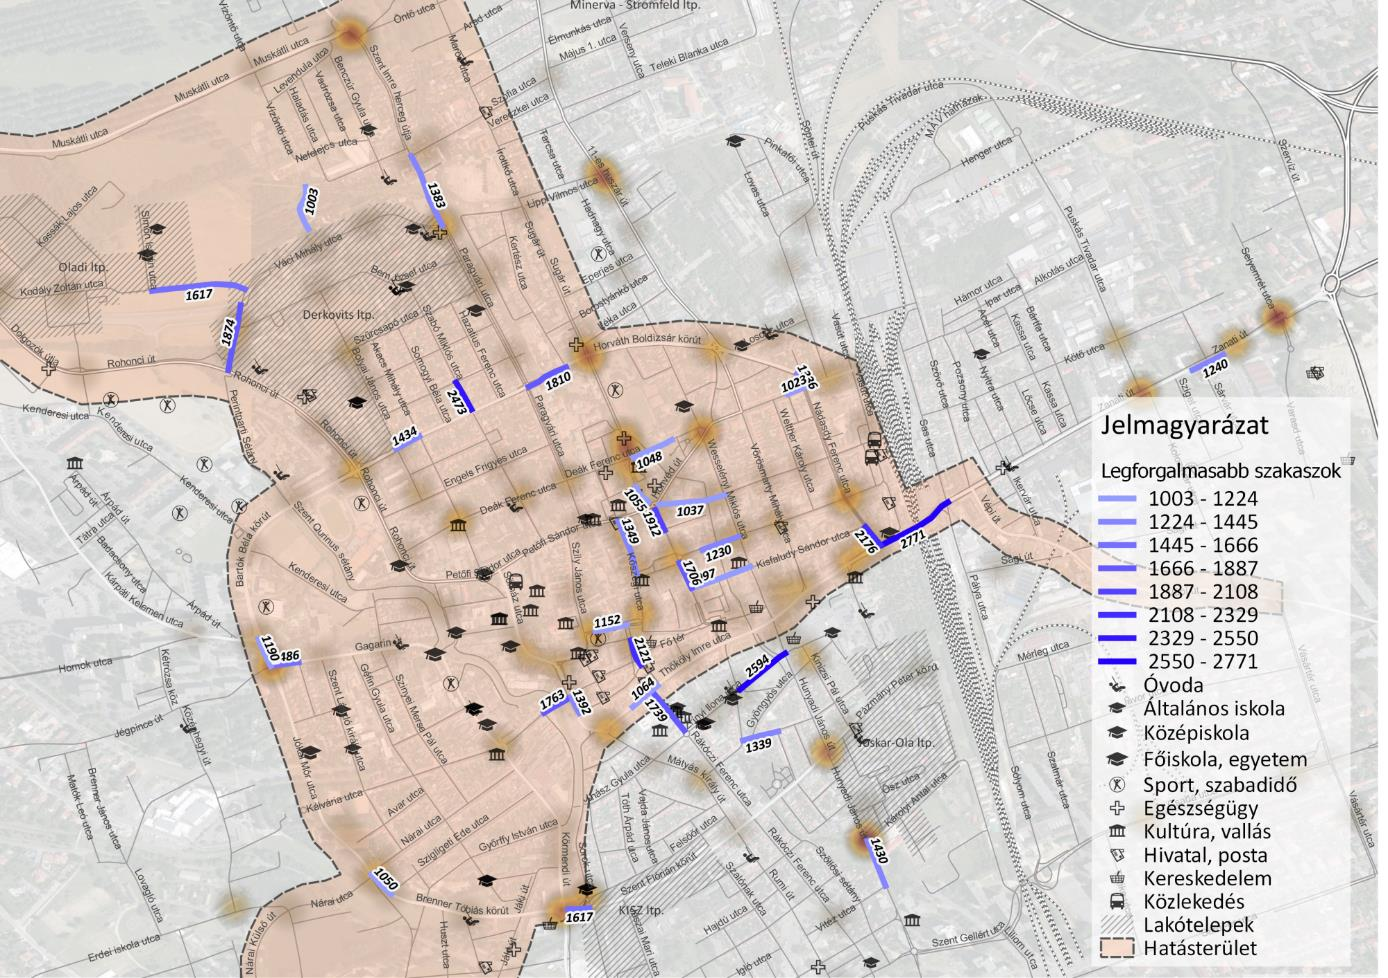Select the 2176 segment label

(x=866, y=541)
